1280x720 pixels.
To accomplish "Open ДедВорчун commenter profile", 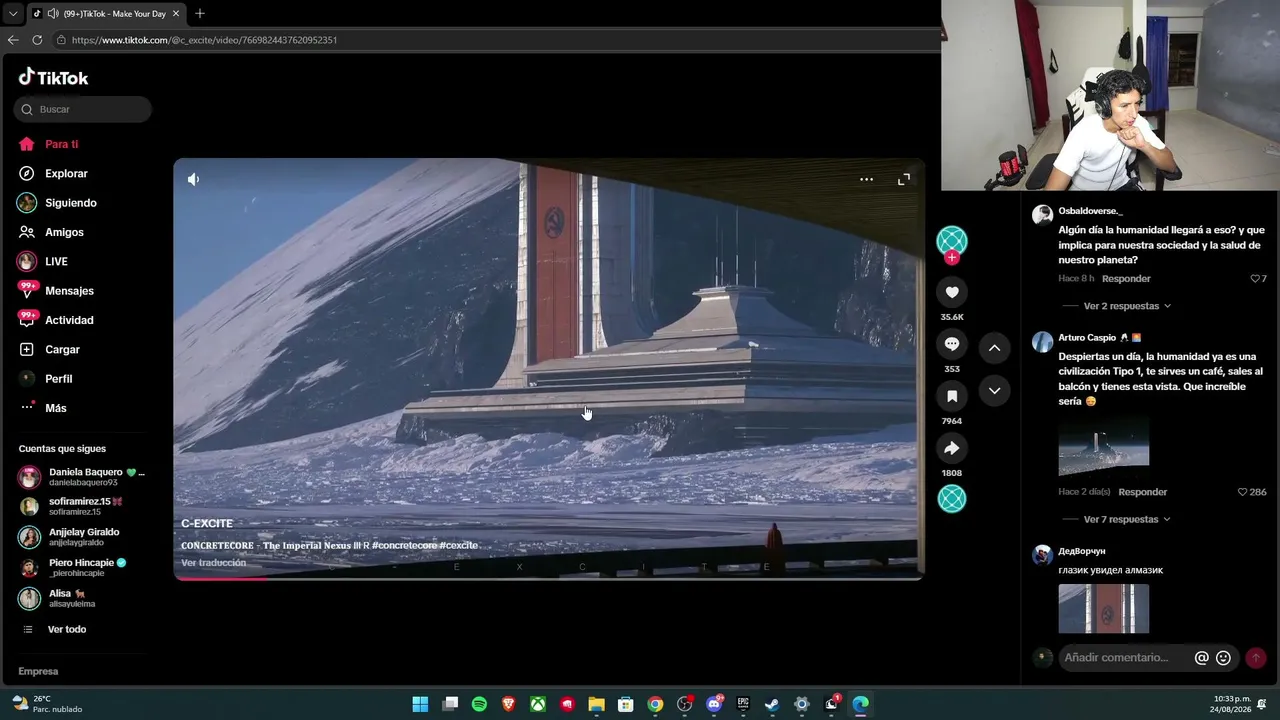I will coord(1082,551).
